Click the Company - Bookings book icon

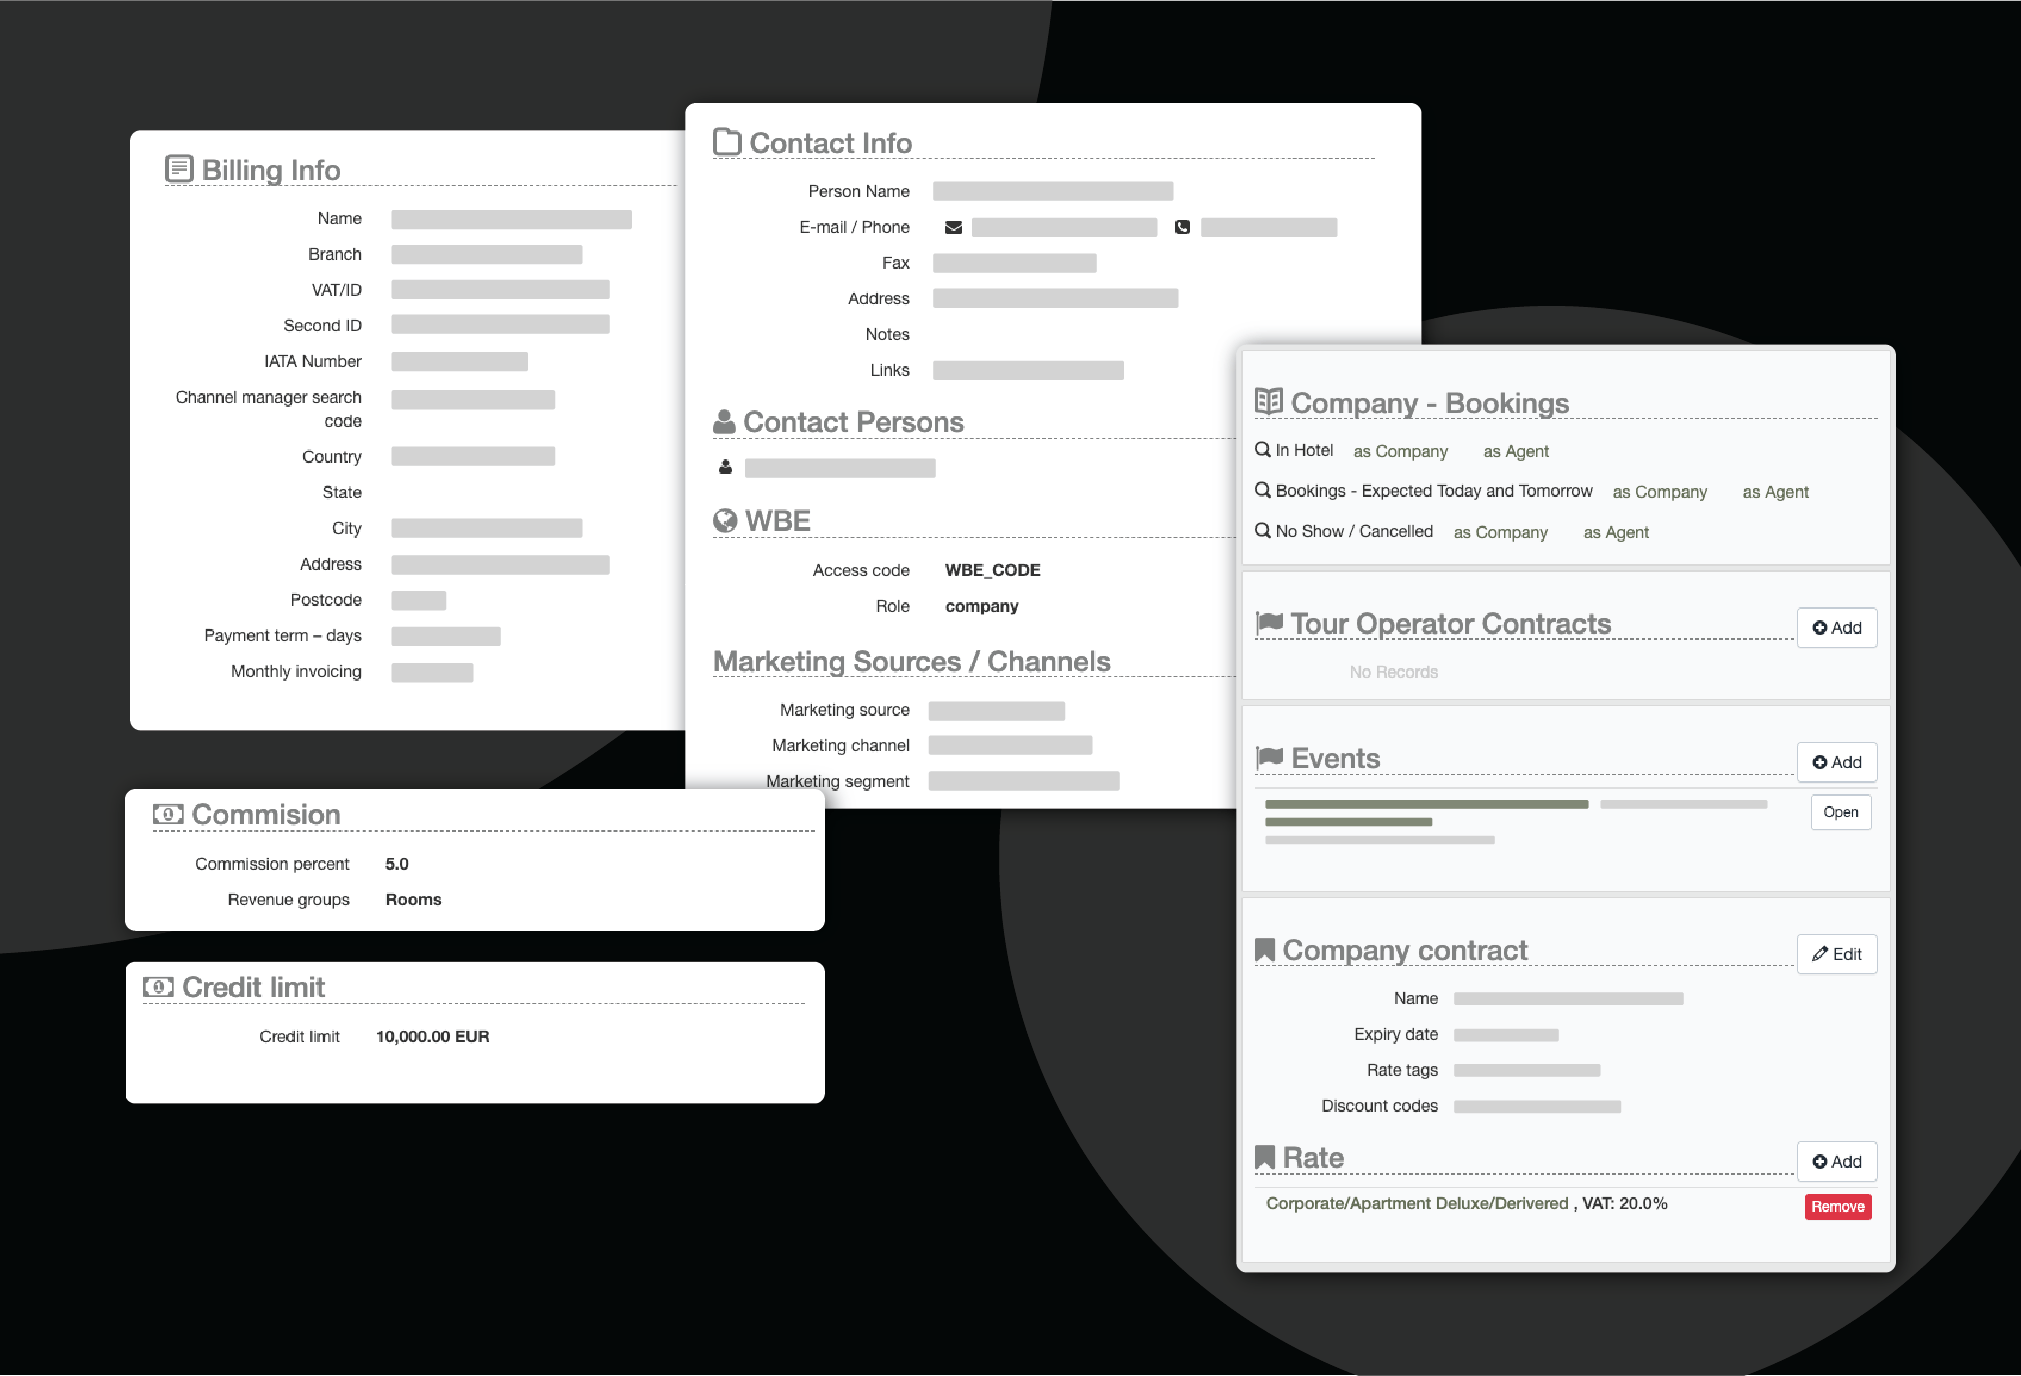coord(1268,402)
